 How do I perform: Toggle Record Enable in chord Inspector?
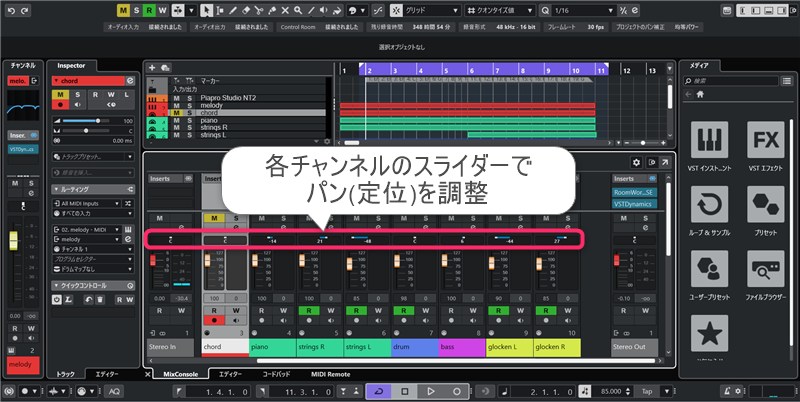click(x=60, y=105)
